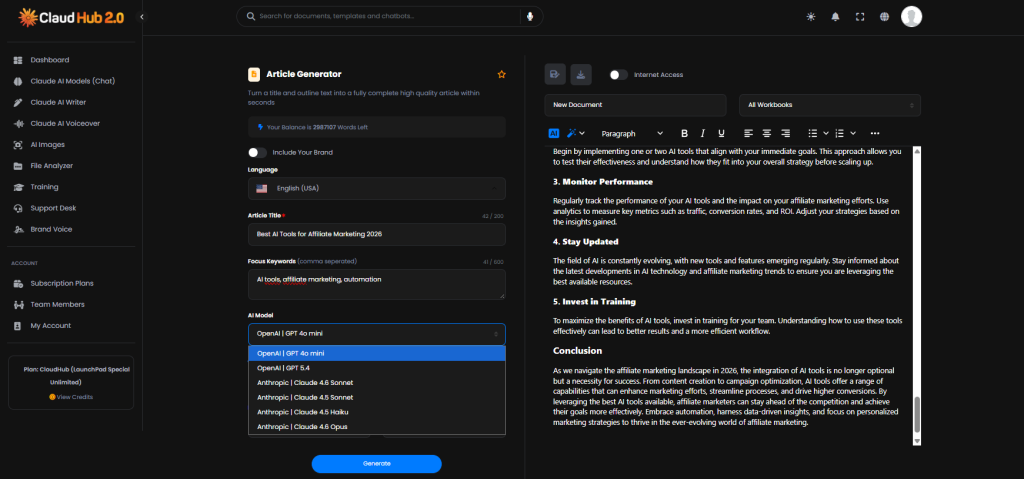The image size is (1024, 479).
Task: Click the View Credits link
Action: pos(71,397)
